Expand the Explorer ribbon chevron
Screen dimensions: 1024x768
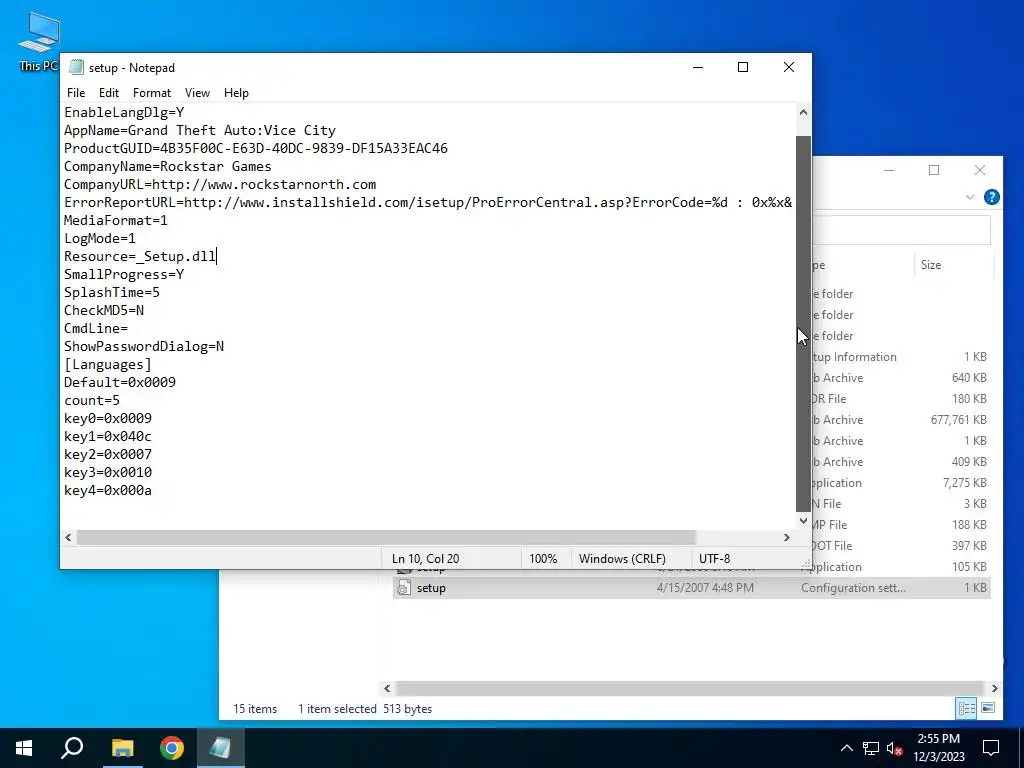(970, 197)
